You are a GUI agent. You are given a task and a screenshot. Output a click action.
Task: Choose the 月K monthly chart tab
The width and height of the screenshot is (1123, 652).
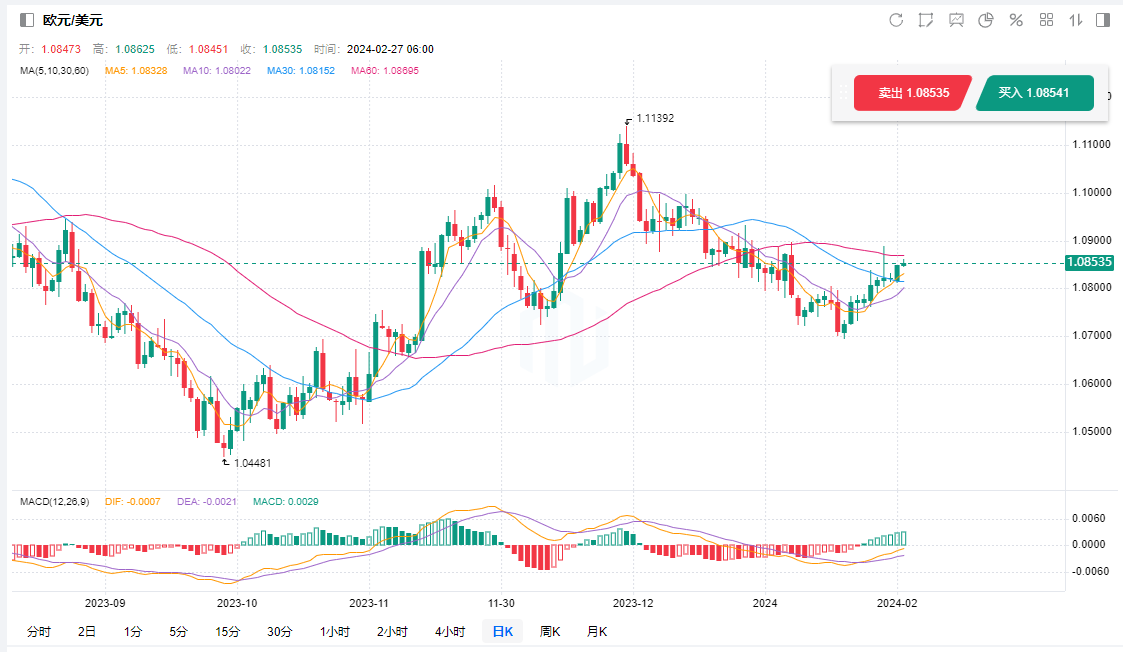click(x=597, y=631)
